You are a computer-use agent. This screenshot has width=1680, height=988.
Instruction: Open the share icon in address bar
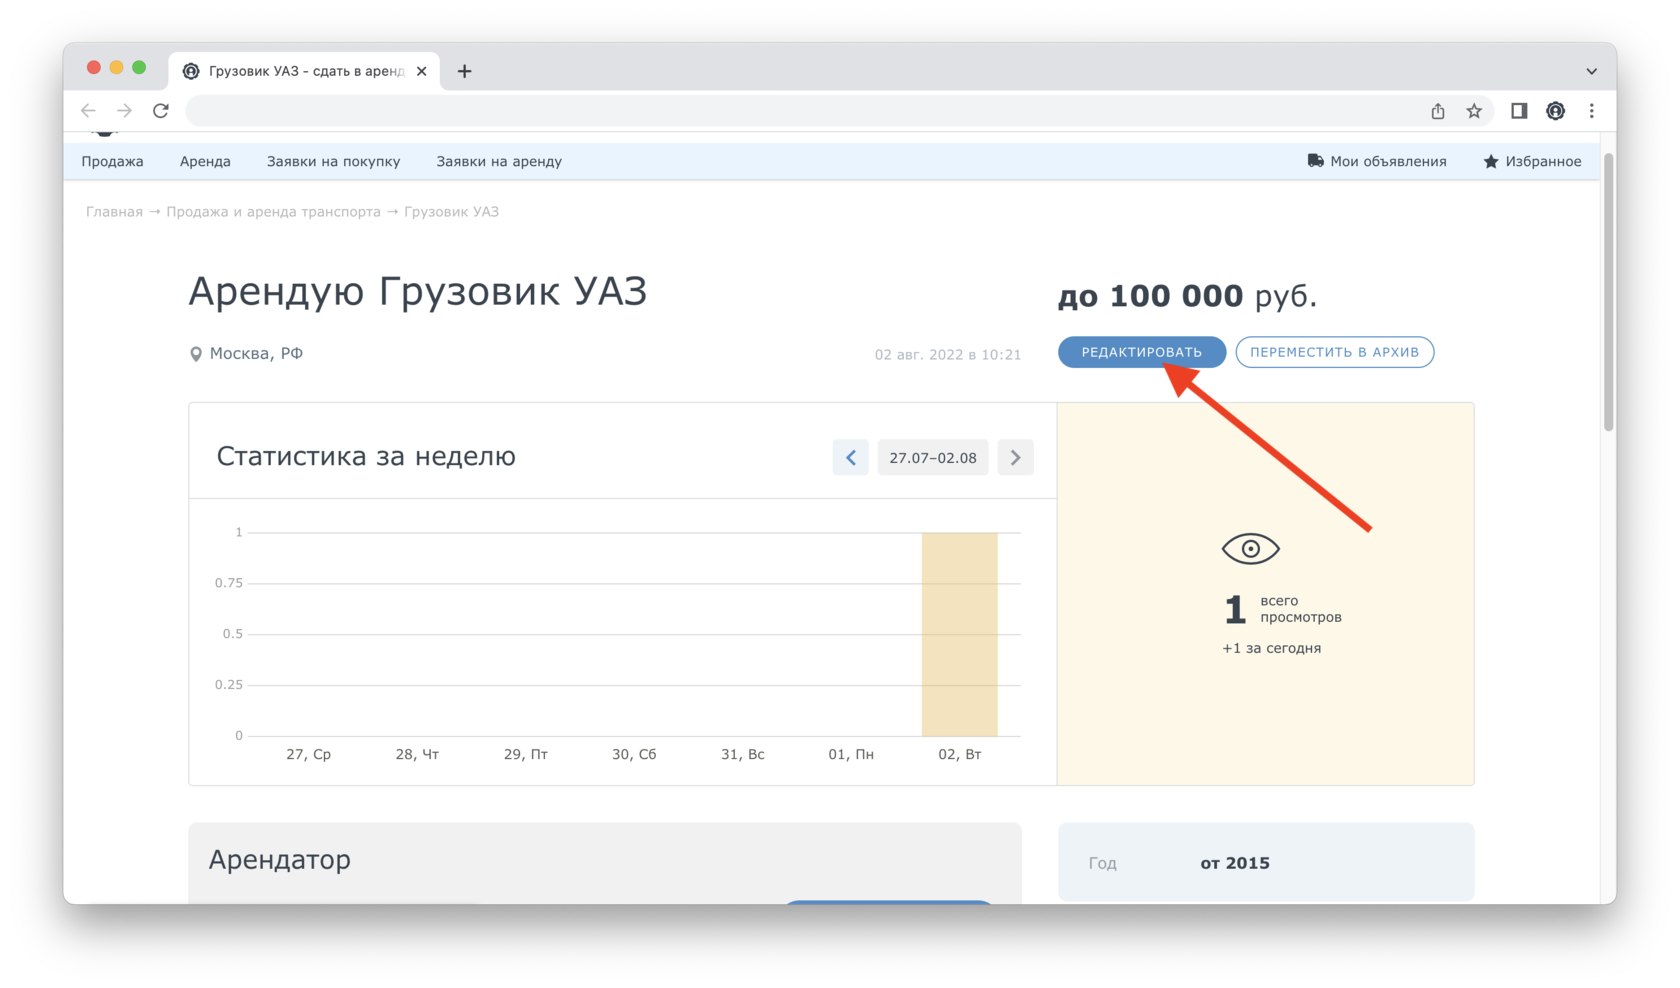(1438, 111)
